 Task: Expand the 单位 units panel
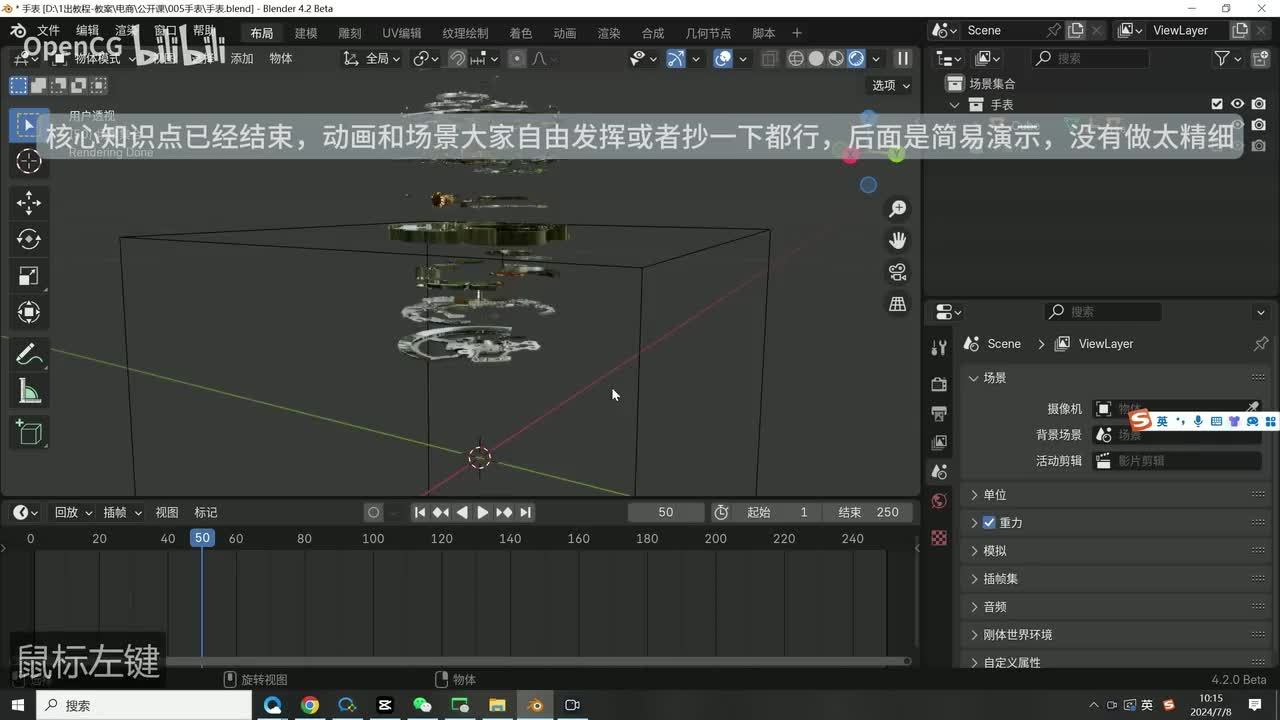(x=994, y=495)
